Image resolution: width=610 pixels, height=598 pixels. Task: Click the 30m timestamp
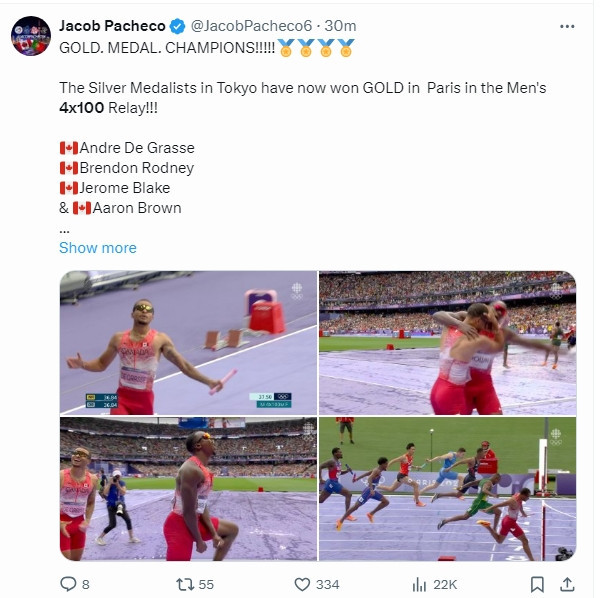(x=340, y=26)
